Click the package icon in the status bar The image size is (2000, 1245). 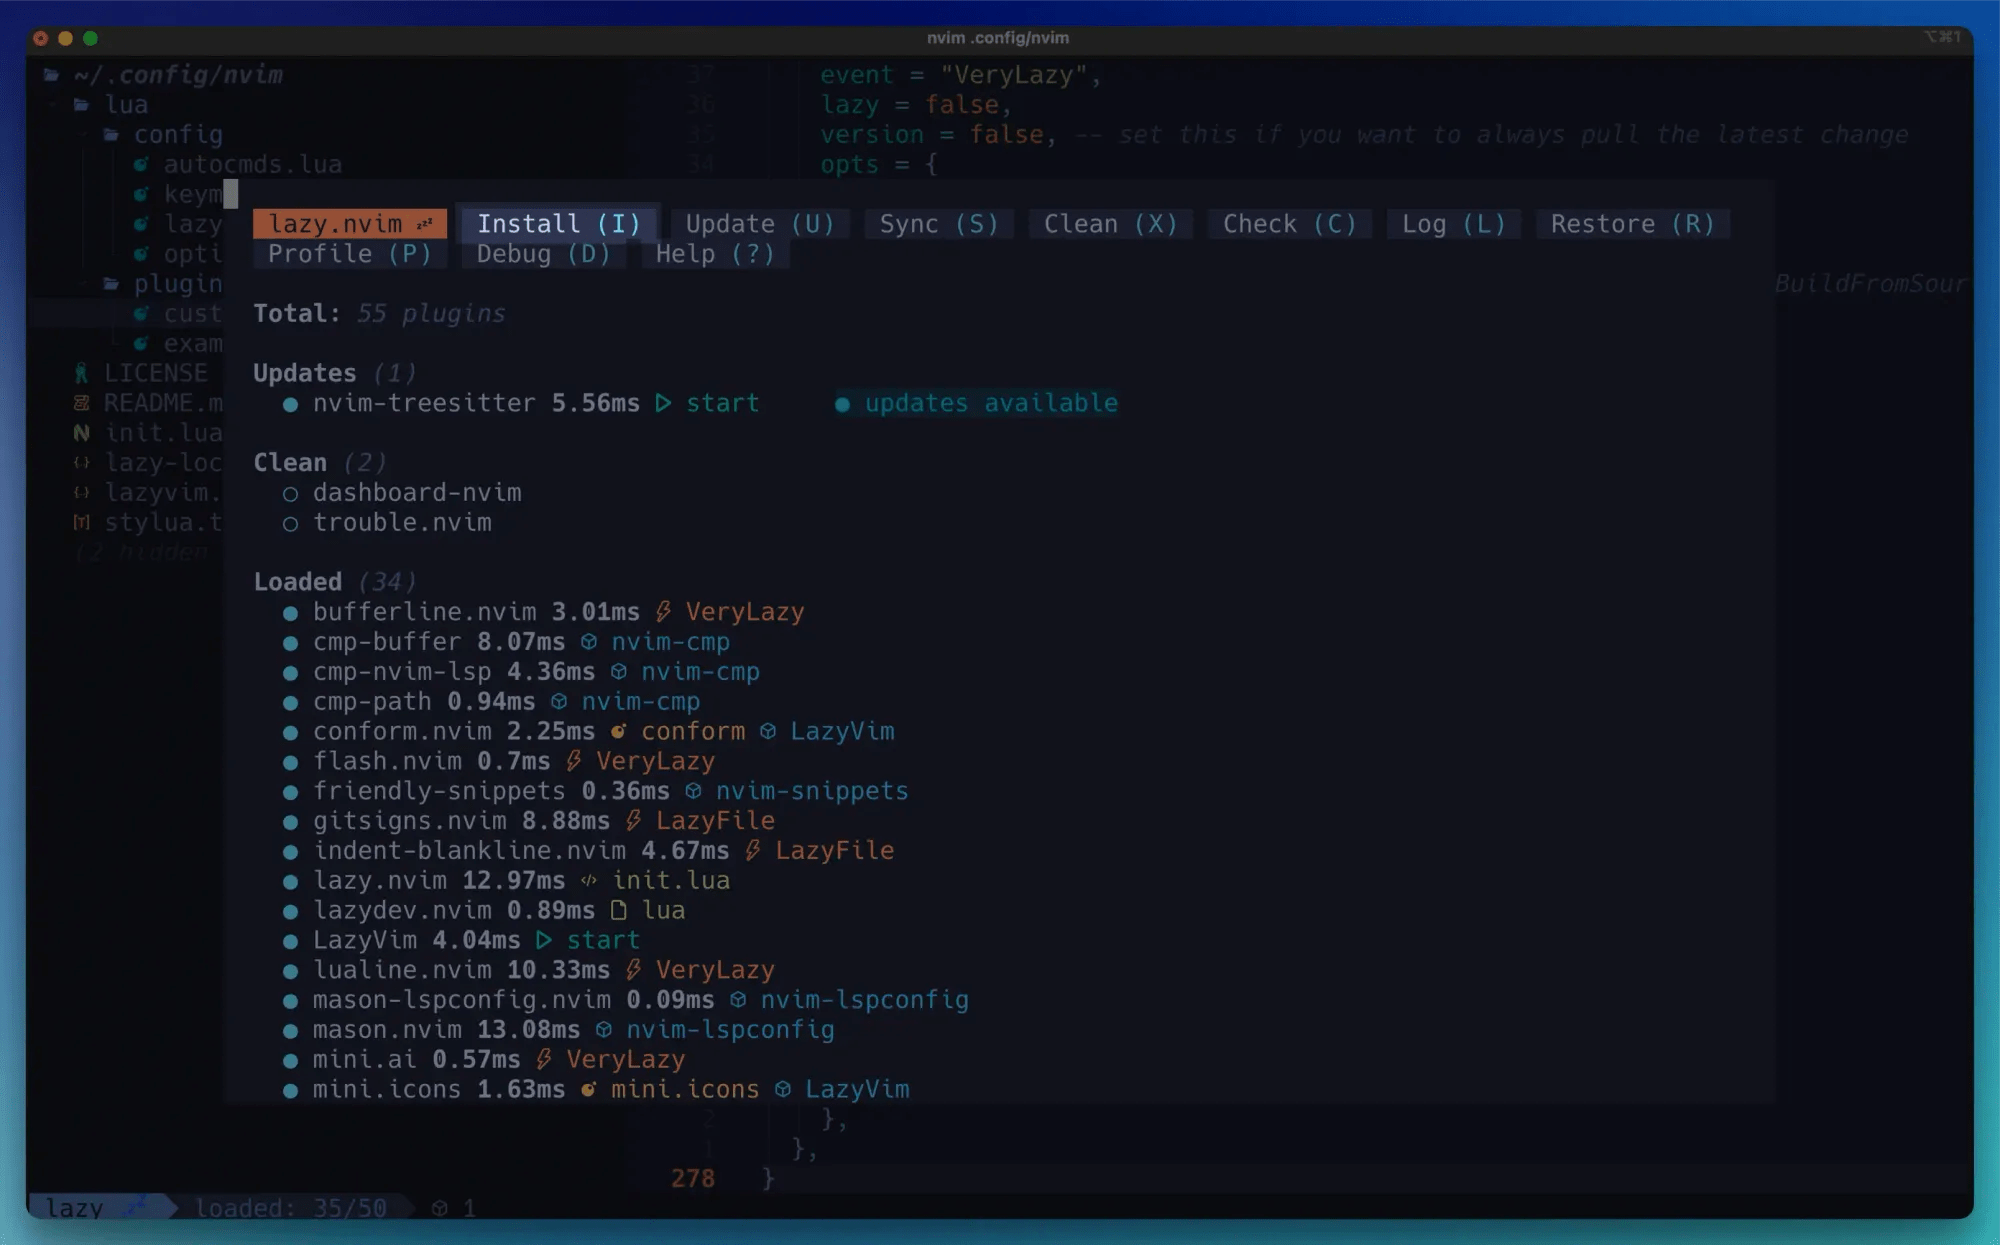pos(440,1208)
